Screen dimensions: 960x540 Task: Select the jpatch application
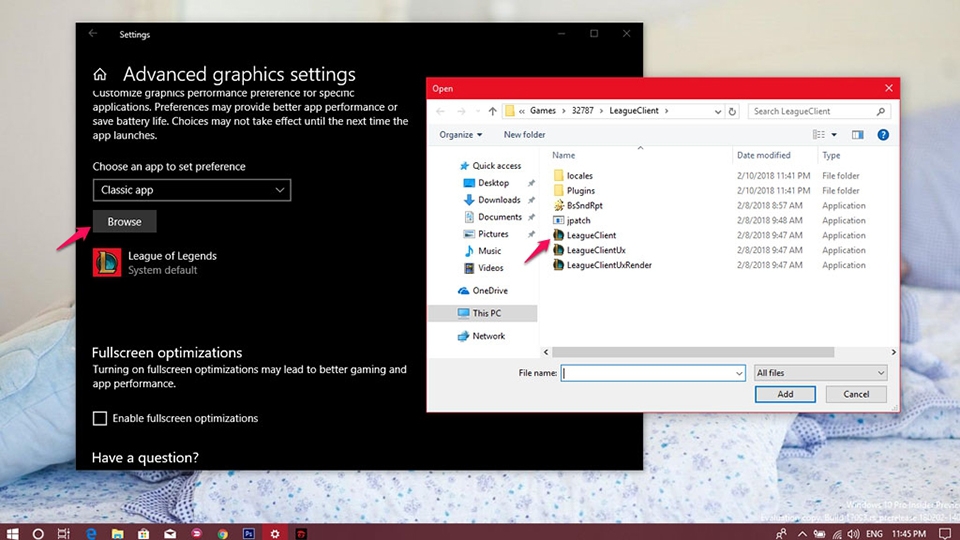click(572, 220)
